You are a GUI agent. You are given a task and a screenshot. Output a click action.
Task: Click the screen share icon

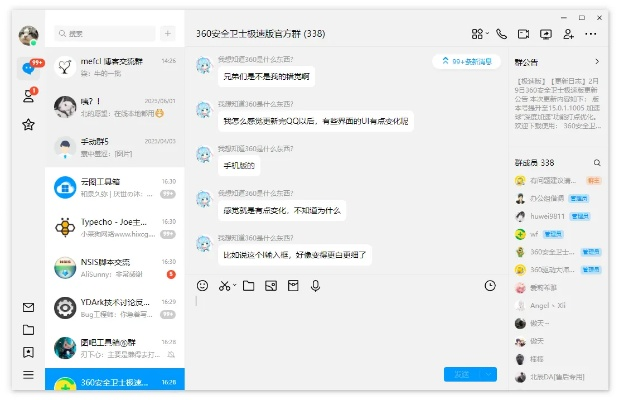coord(546,34)
